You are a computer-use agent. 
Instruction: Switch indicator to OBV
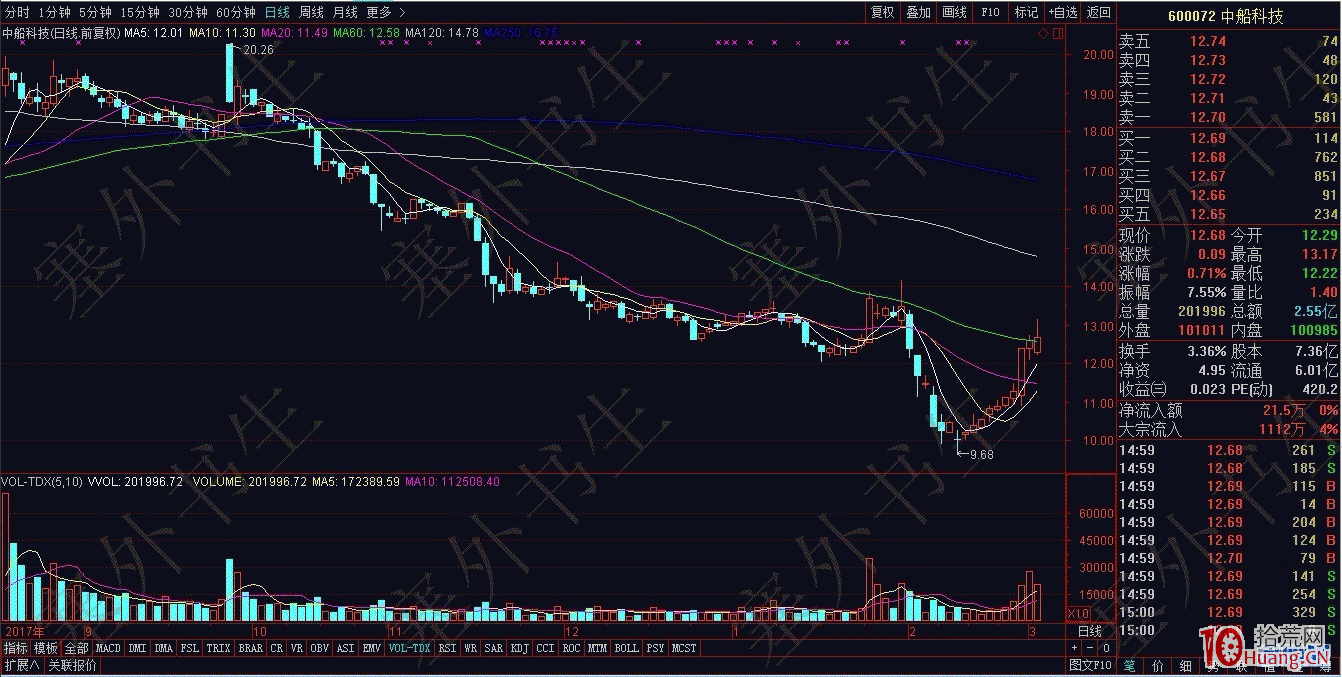[320, 648]
